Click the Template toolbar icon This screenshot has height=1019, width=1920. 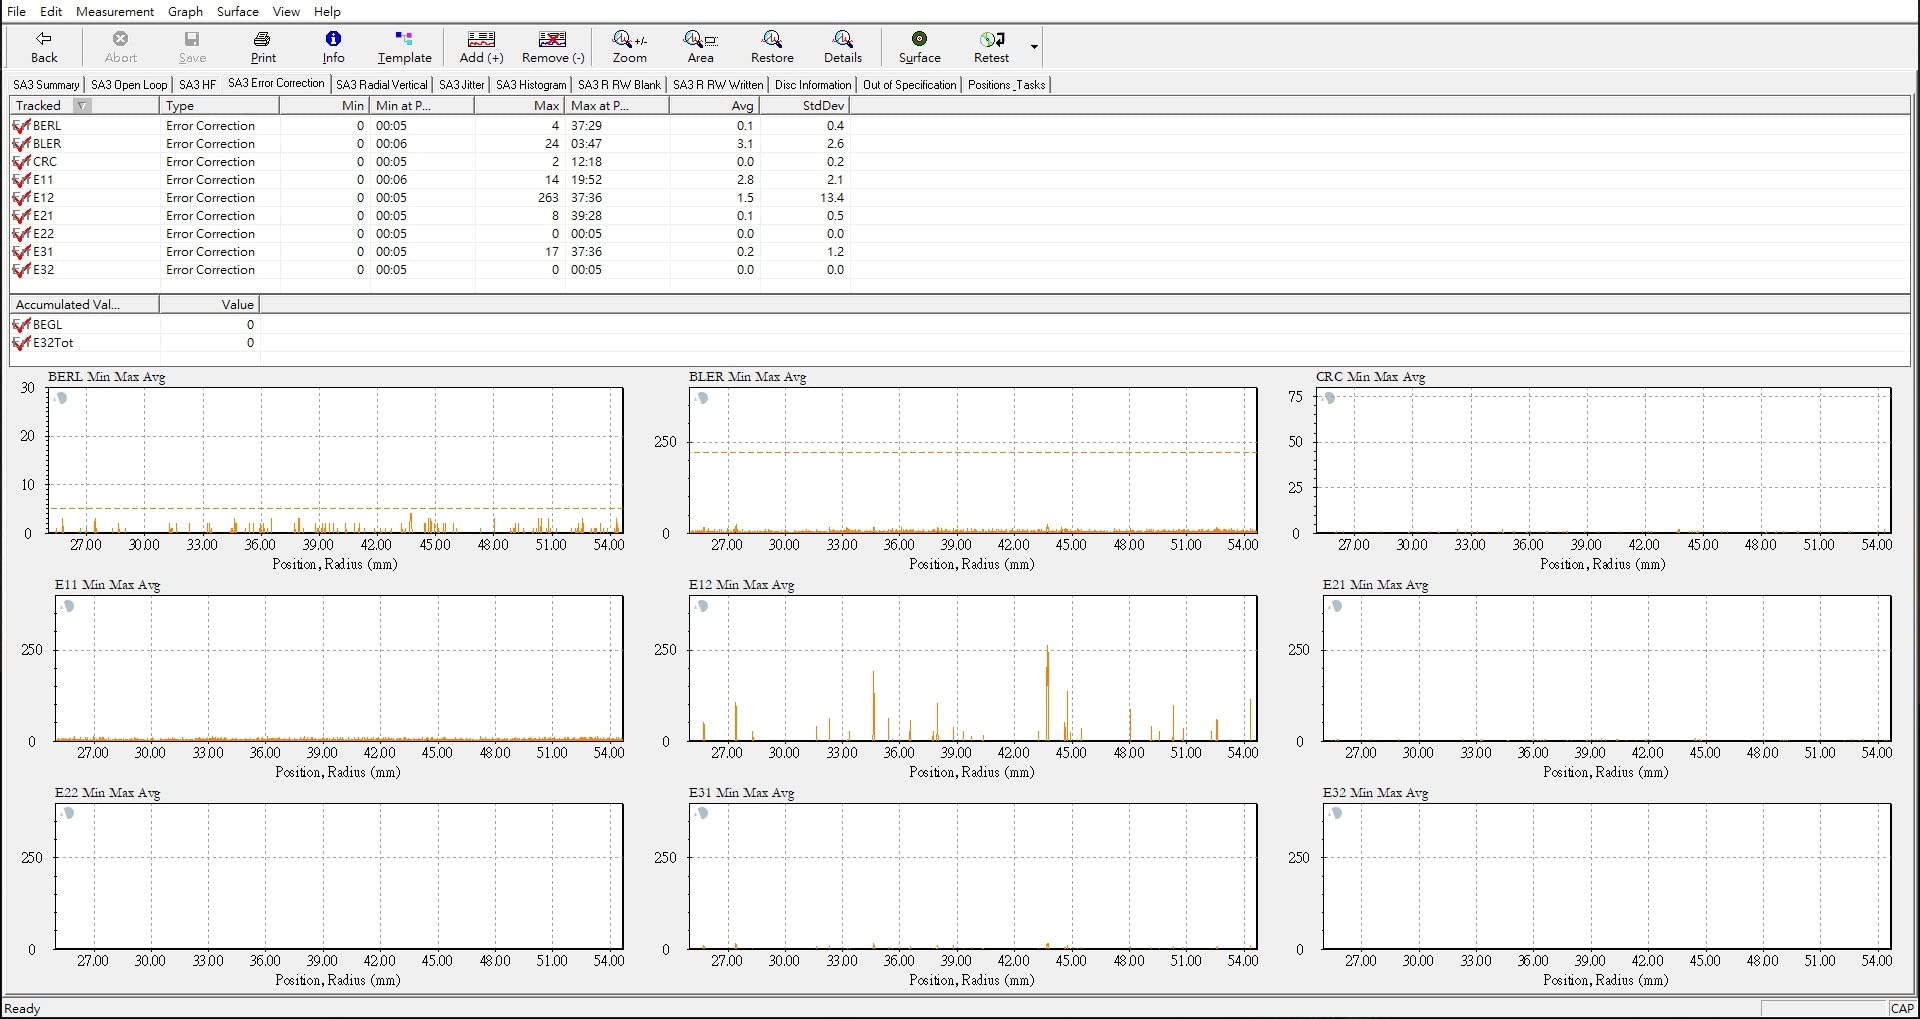click(404, 46)
